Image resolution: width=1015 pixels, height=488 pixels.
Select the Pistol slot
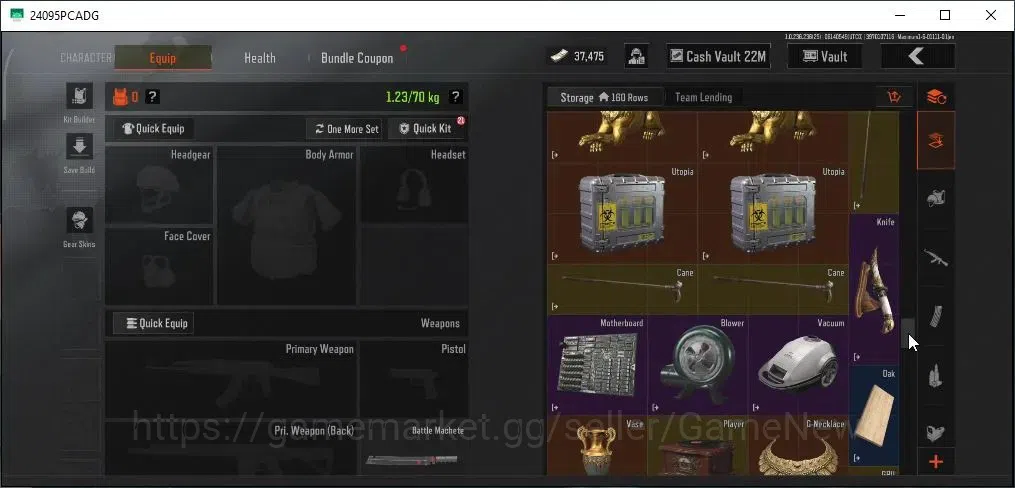coord(414,379)
